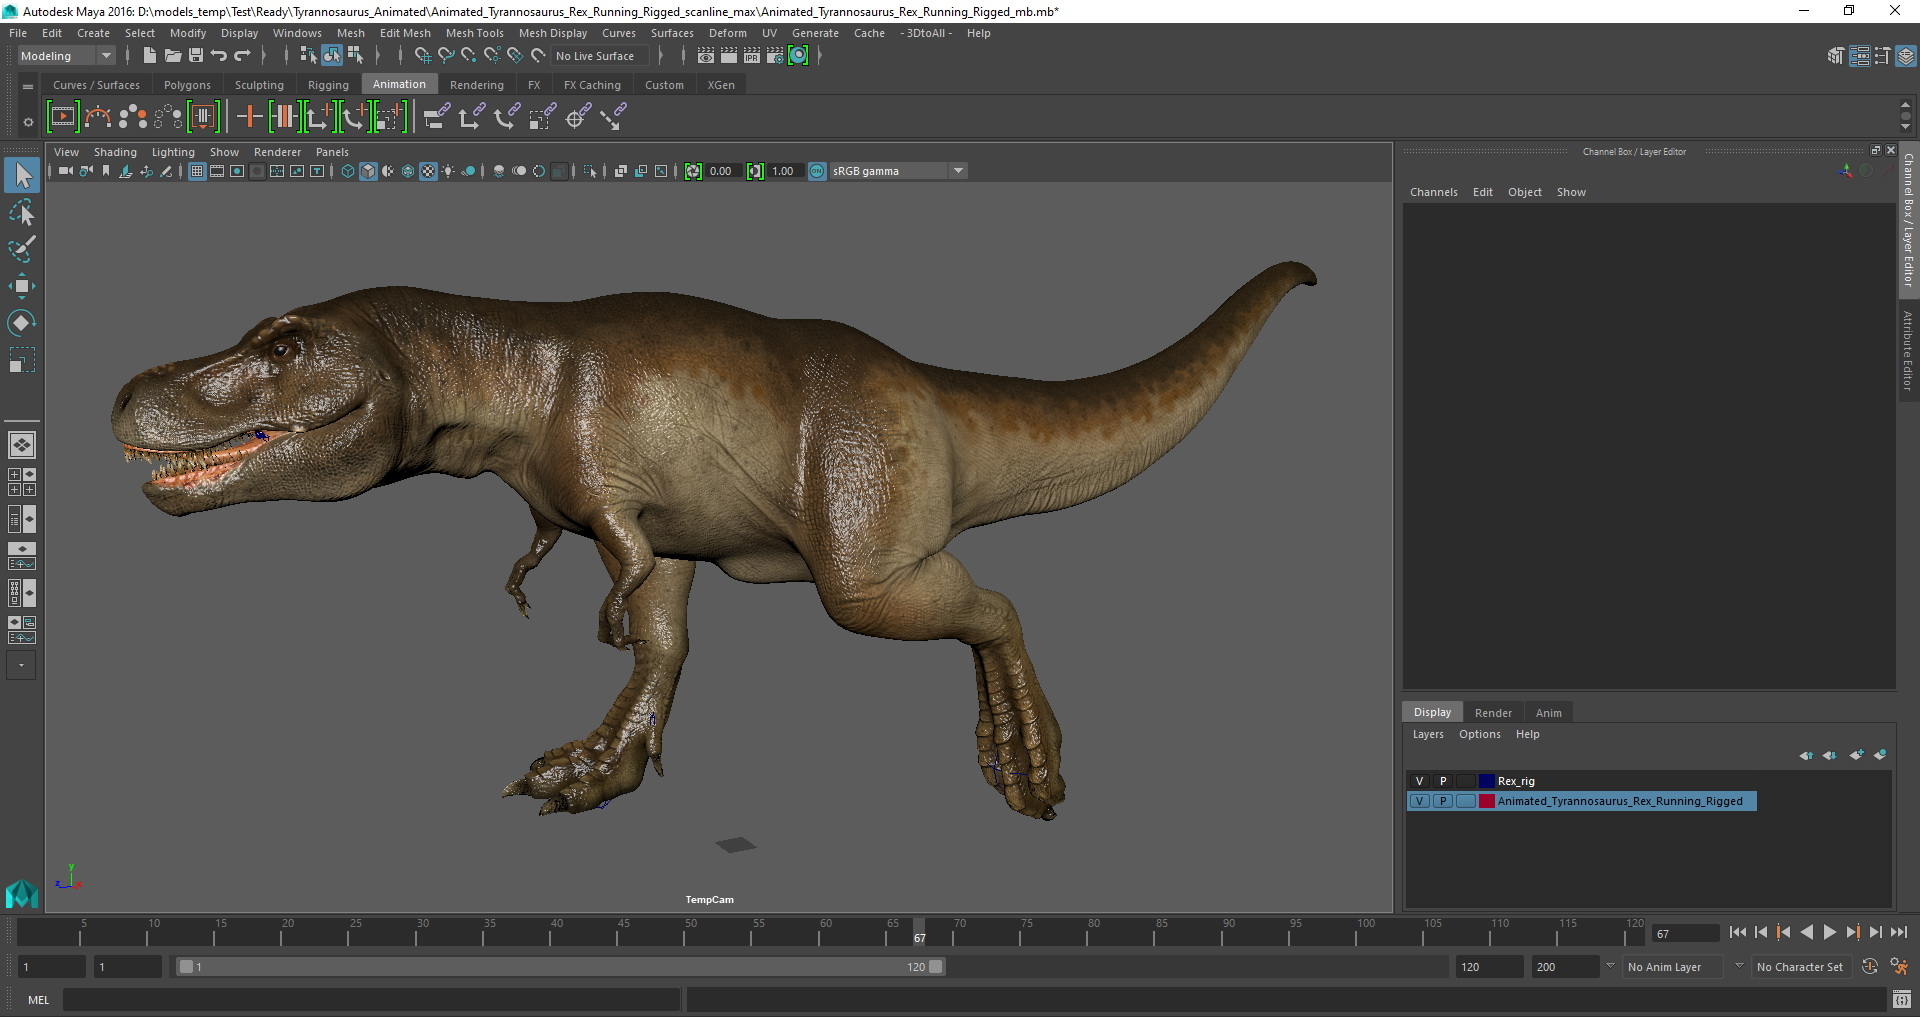Click the Snap to grids icon
The image size is (1920, 1017).
423,56
